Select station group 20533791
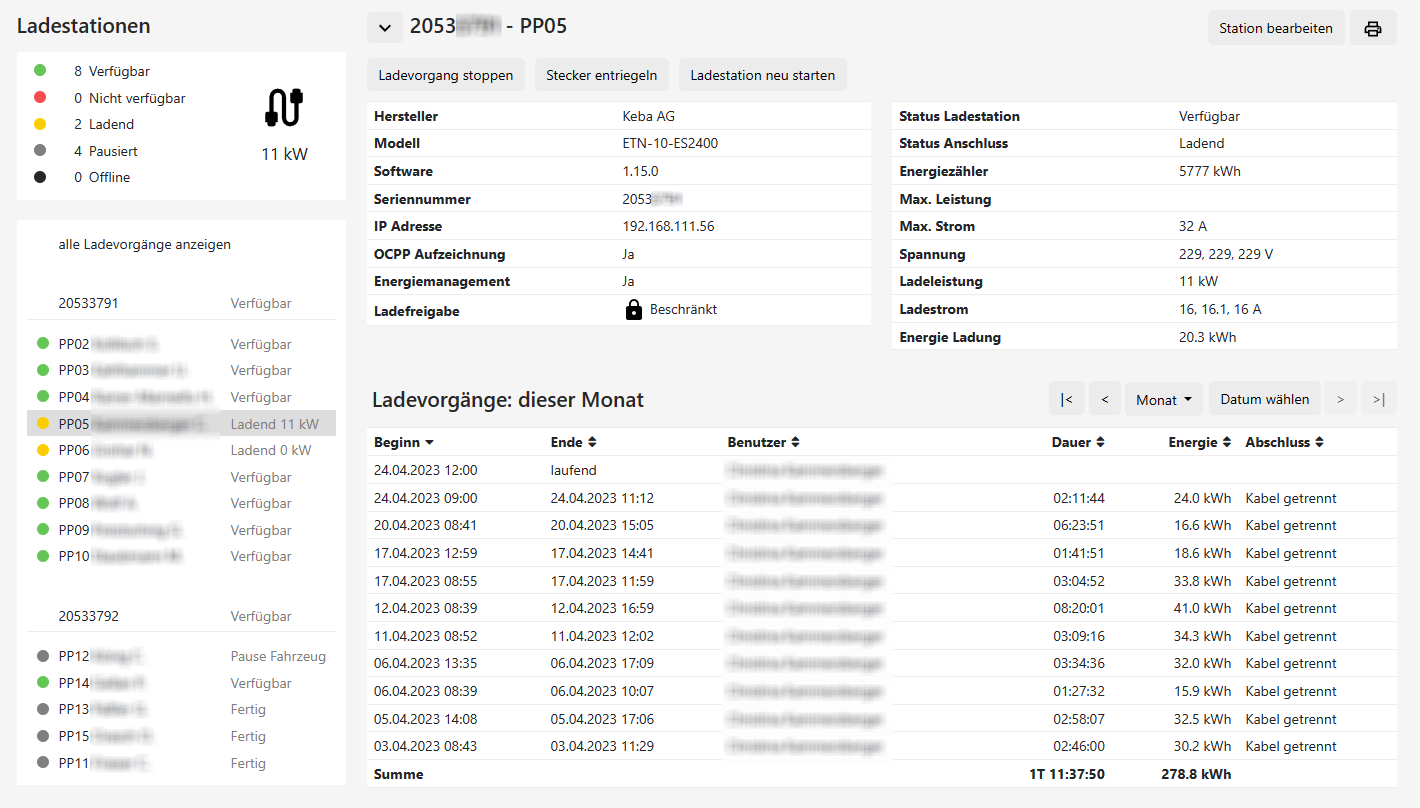This screenshot has width=1420, height=808. (181, 303)
